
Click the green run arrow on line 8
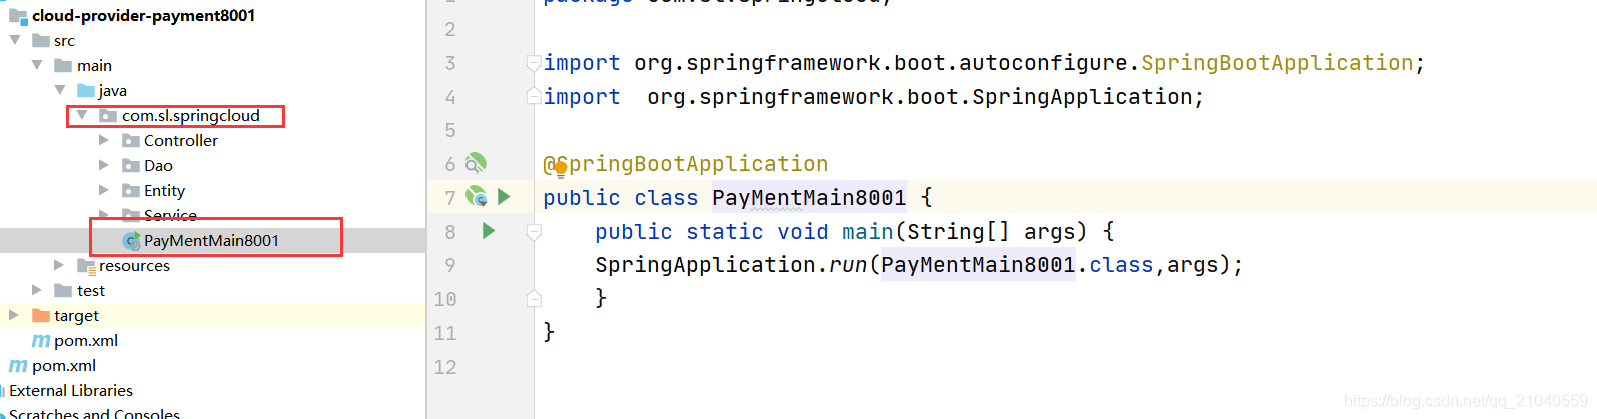(489, 230)
